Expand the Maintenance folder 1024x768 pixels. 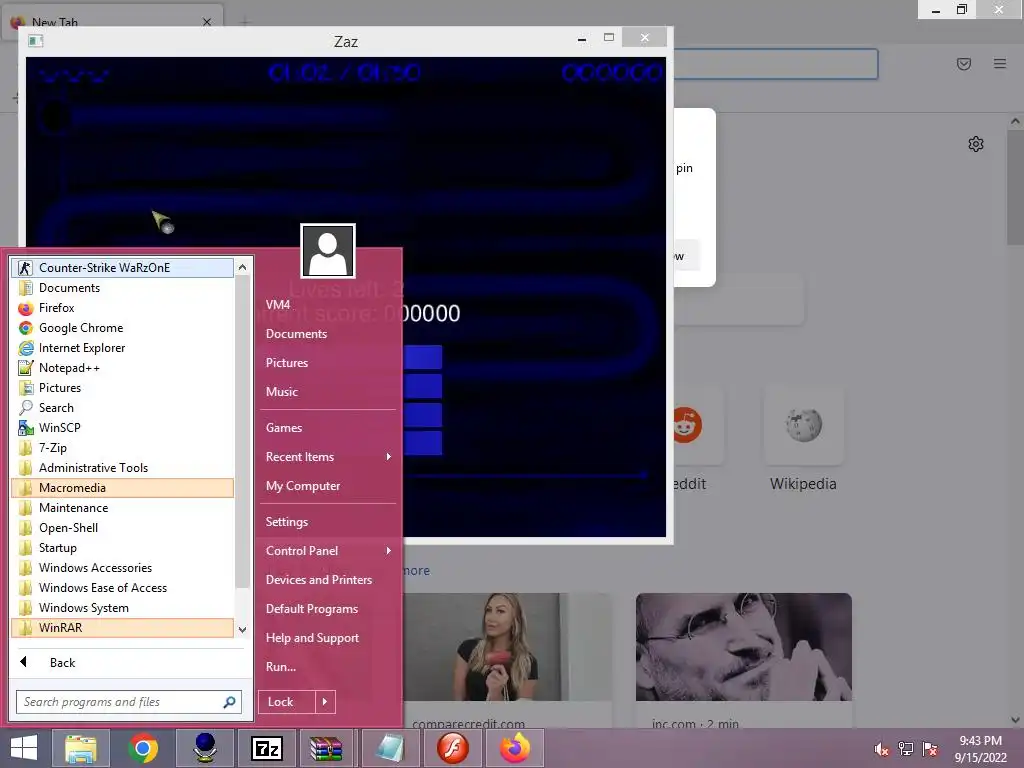[122, 508]
